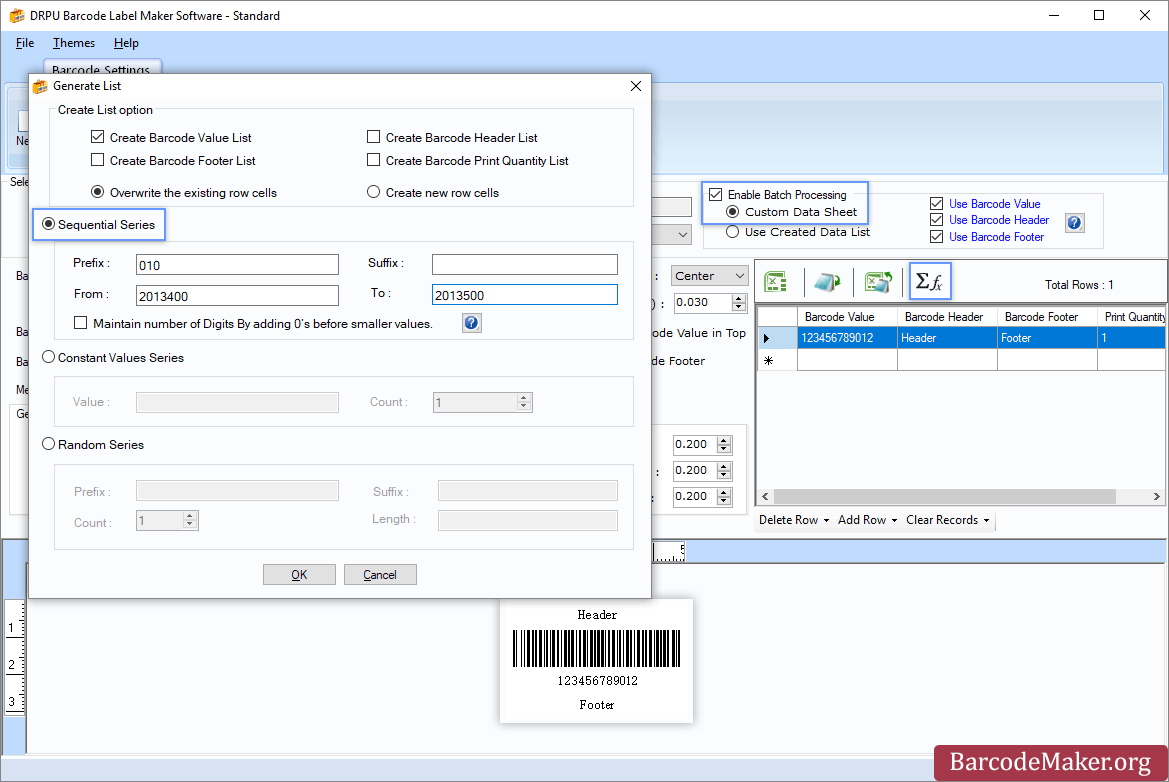Click the Header cell in data grid

coord(948,338)
